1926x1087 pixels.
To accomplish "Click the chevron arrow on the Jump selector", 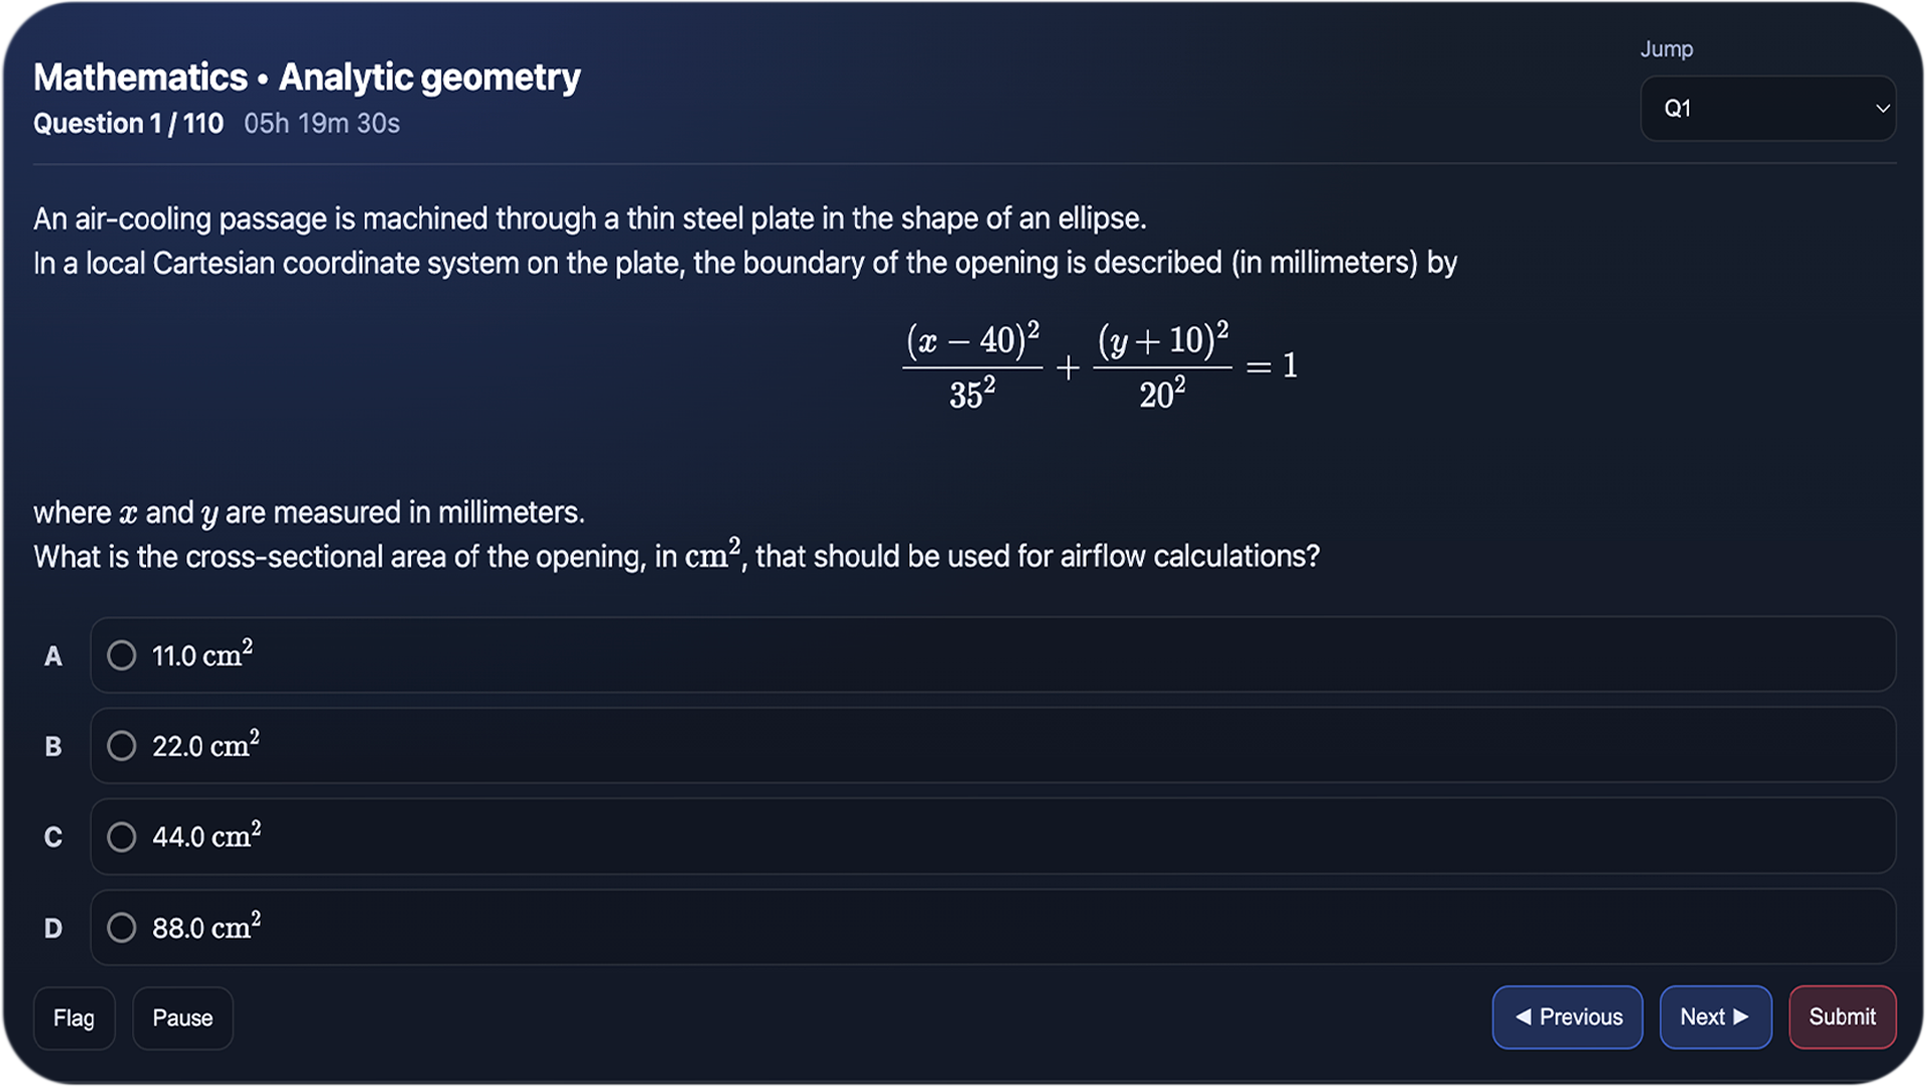I will (x=1882, y=109).
